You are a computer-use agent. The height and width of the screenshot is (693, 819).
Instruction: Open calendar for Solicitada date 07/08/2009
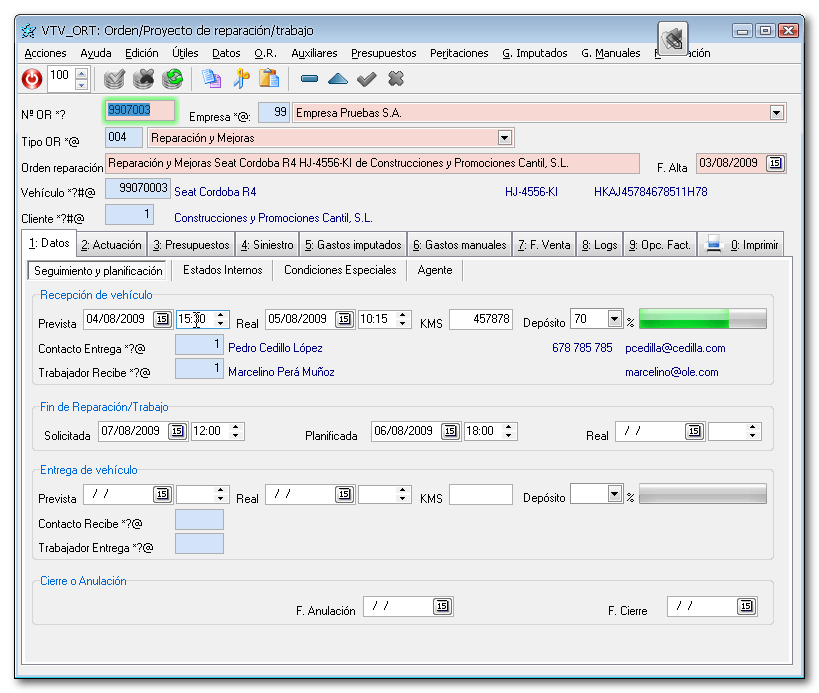point(178,431)
